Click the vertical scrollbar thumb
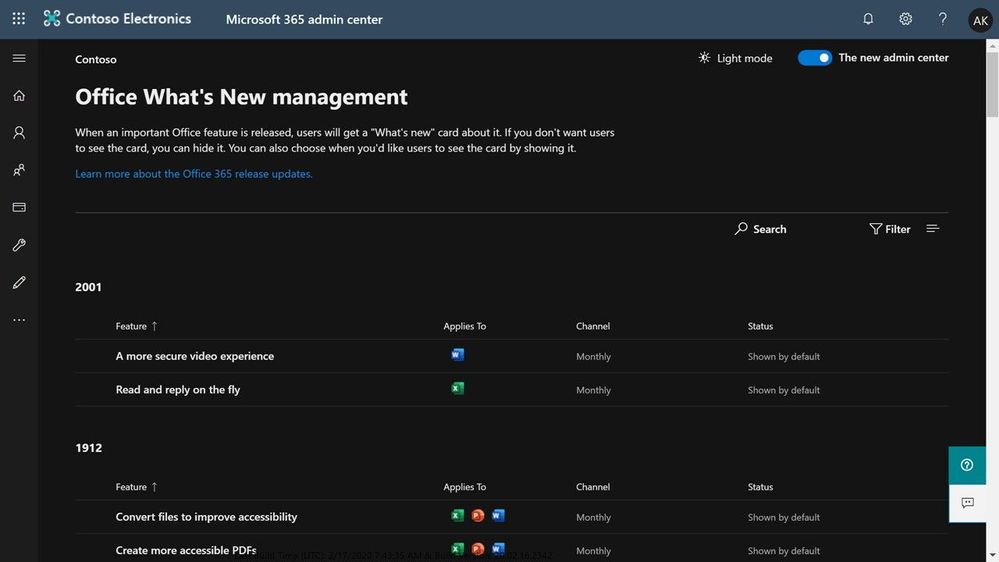This screenshot has height=562, width=999. [x=992, y=84]
